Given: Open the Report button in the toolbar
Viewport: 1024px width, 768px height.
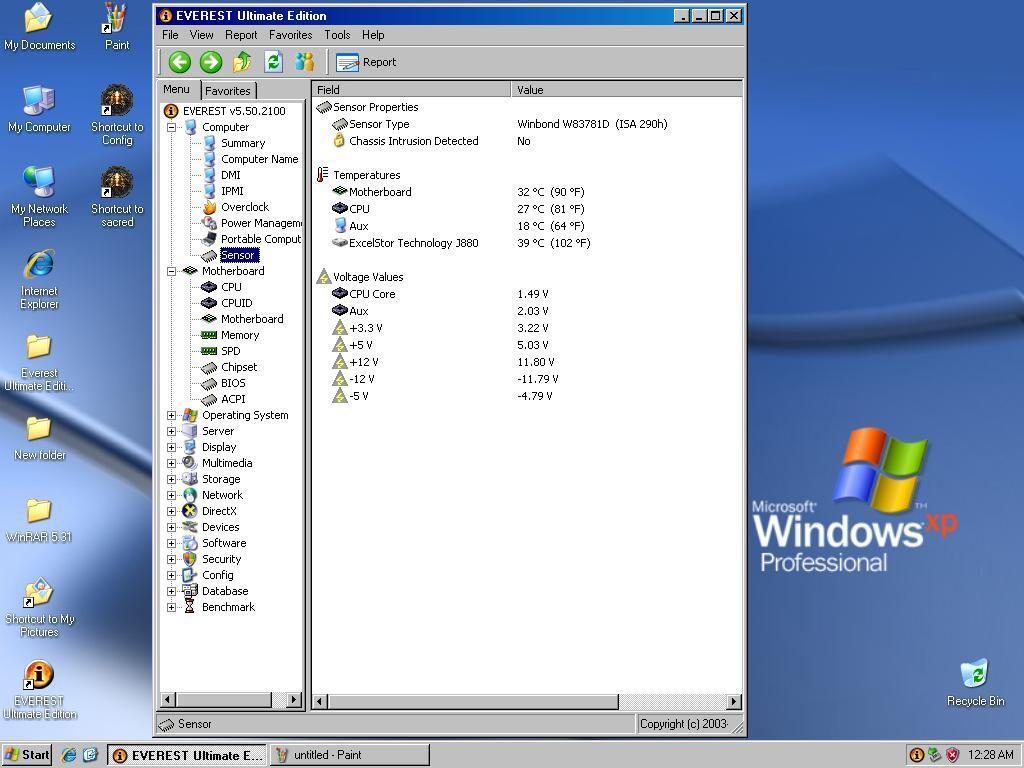Looking at the screenshot, I should coord(367,62).
